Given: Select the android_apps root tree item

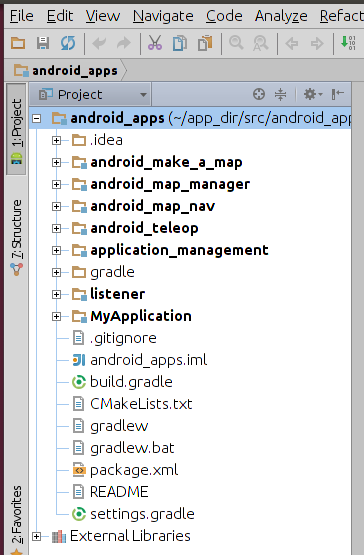Looking at the screenshot, I should click(x=190, y=118).
